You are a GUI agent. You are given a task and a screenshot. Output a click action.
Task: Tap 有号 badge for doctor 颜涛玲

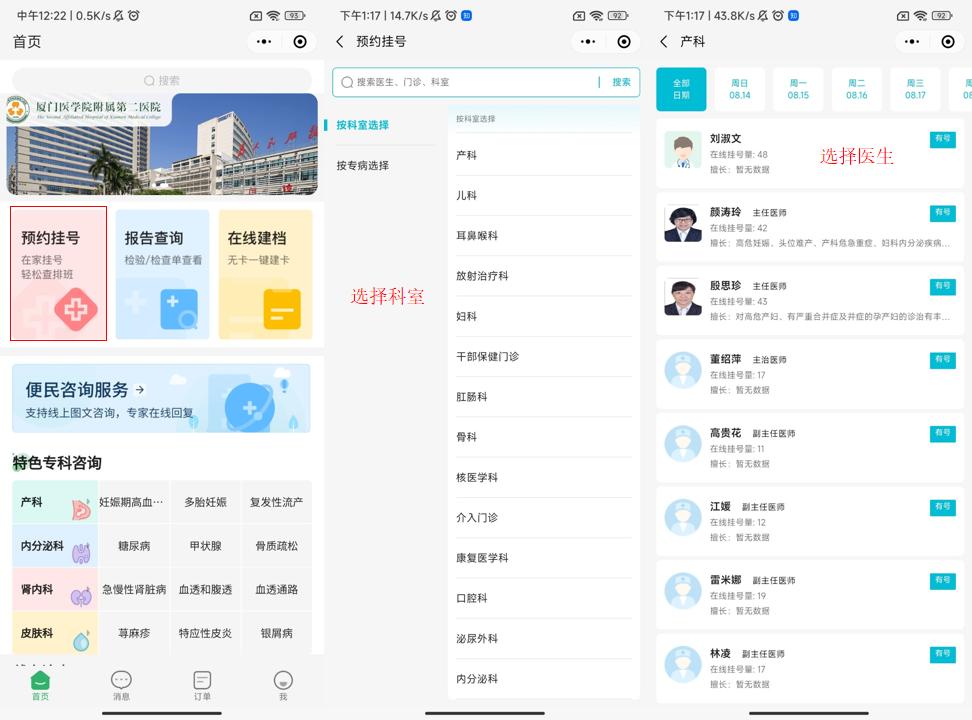(942, 213)
